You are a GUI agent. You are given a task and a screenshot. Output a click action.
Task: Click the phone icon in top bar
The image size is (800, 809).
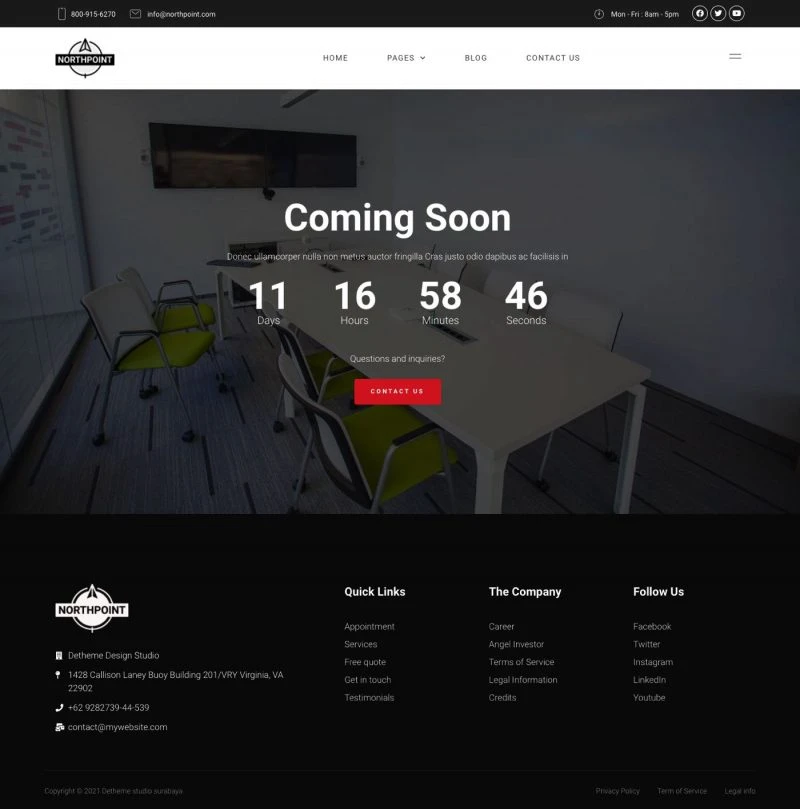(62, 14)
